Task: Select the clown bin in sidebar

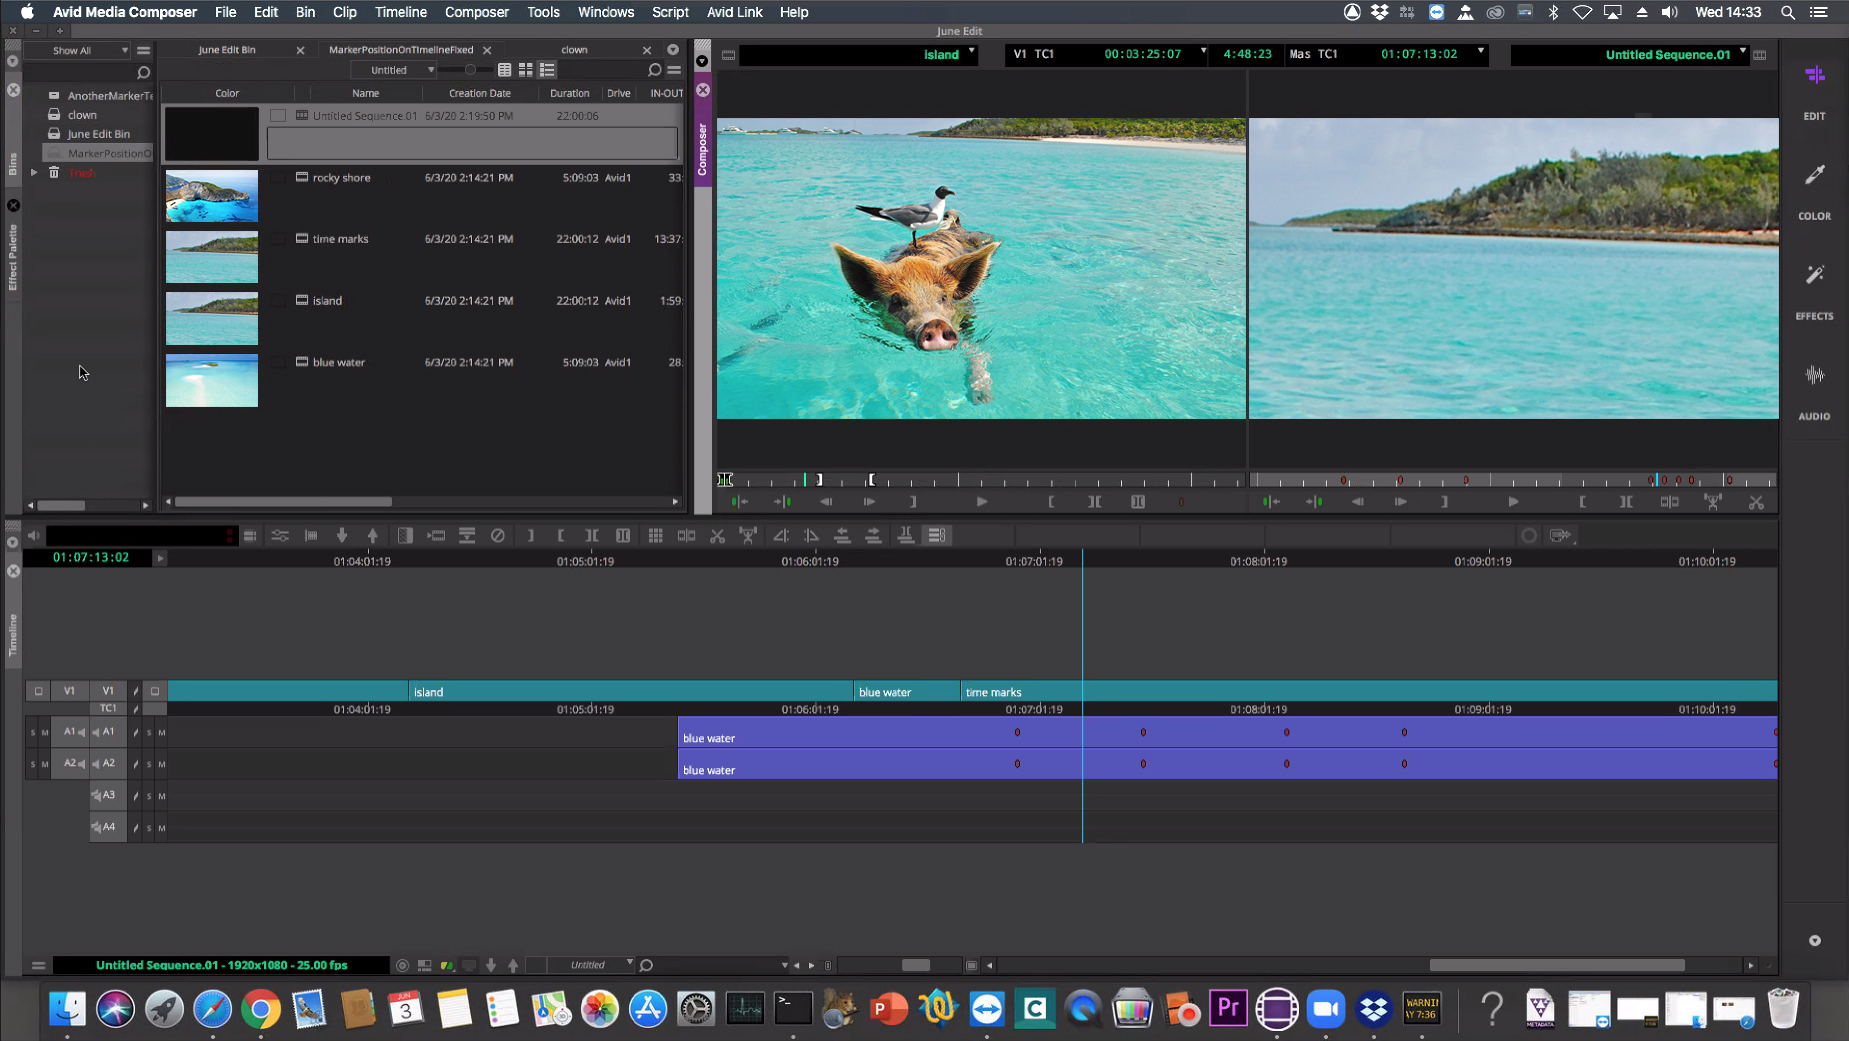Action: [x=82, y=115]
